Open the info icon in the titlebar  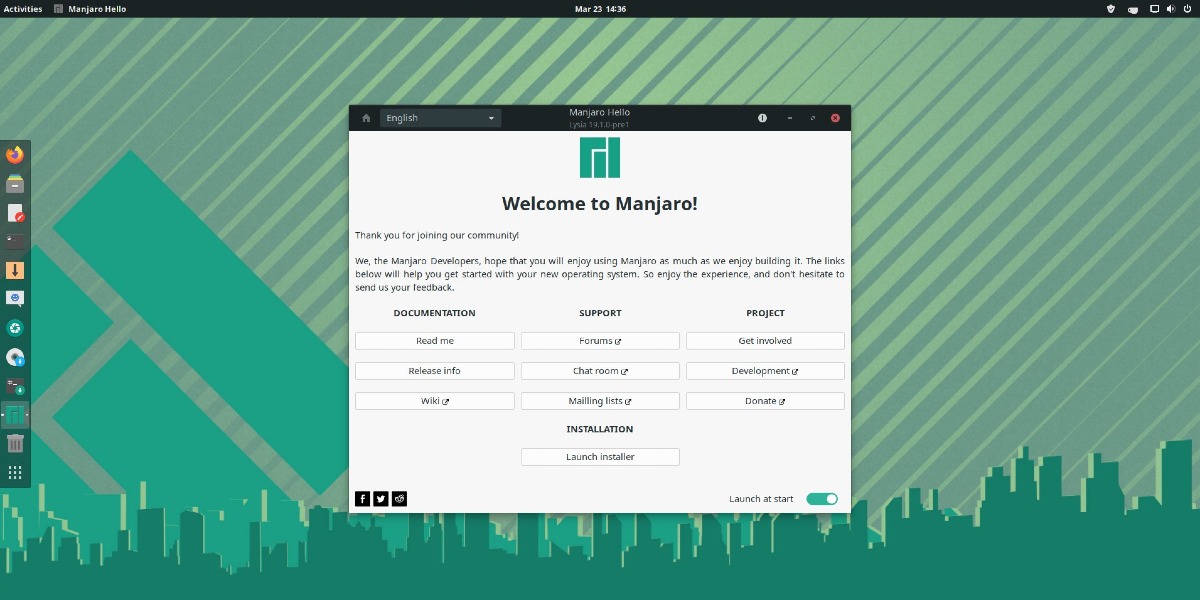(762, 117)
